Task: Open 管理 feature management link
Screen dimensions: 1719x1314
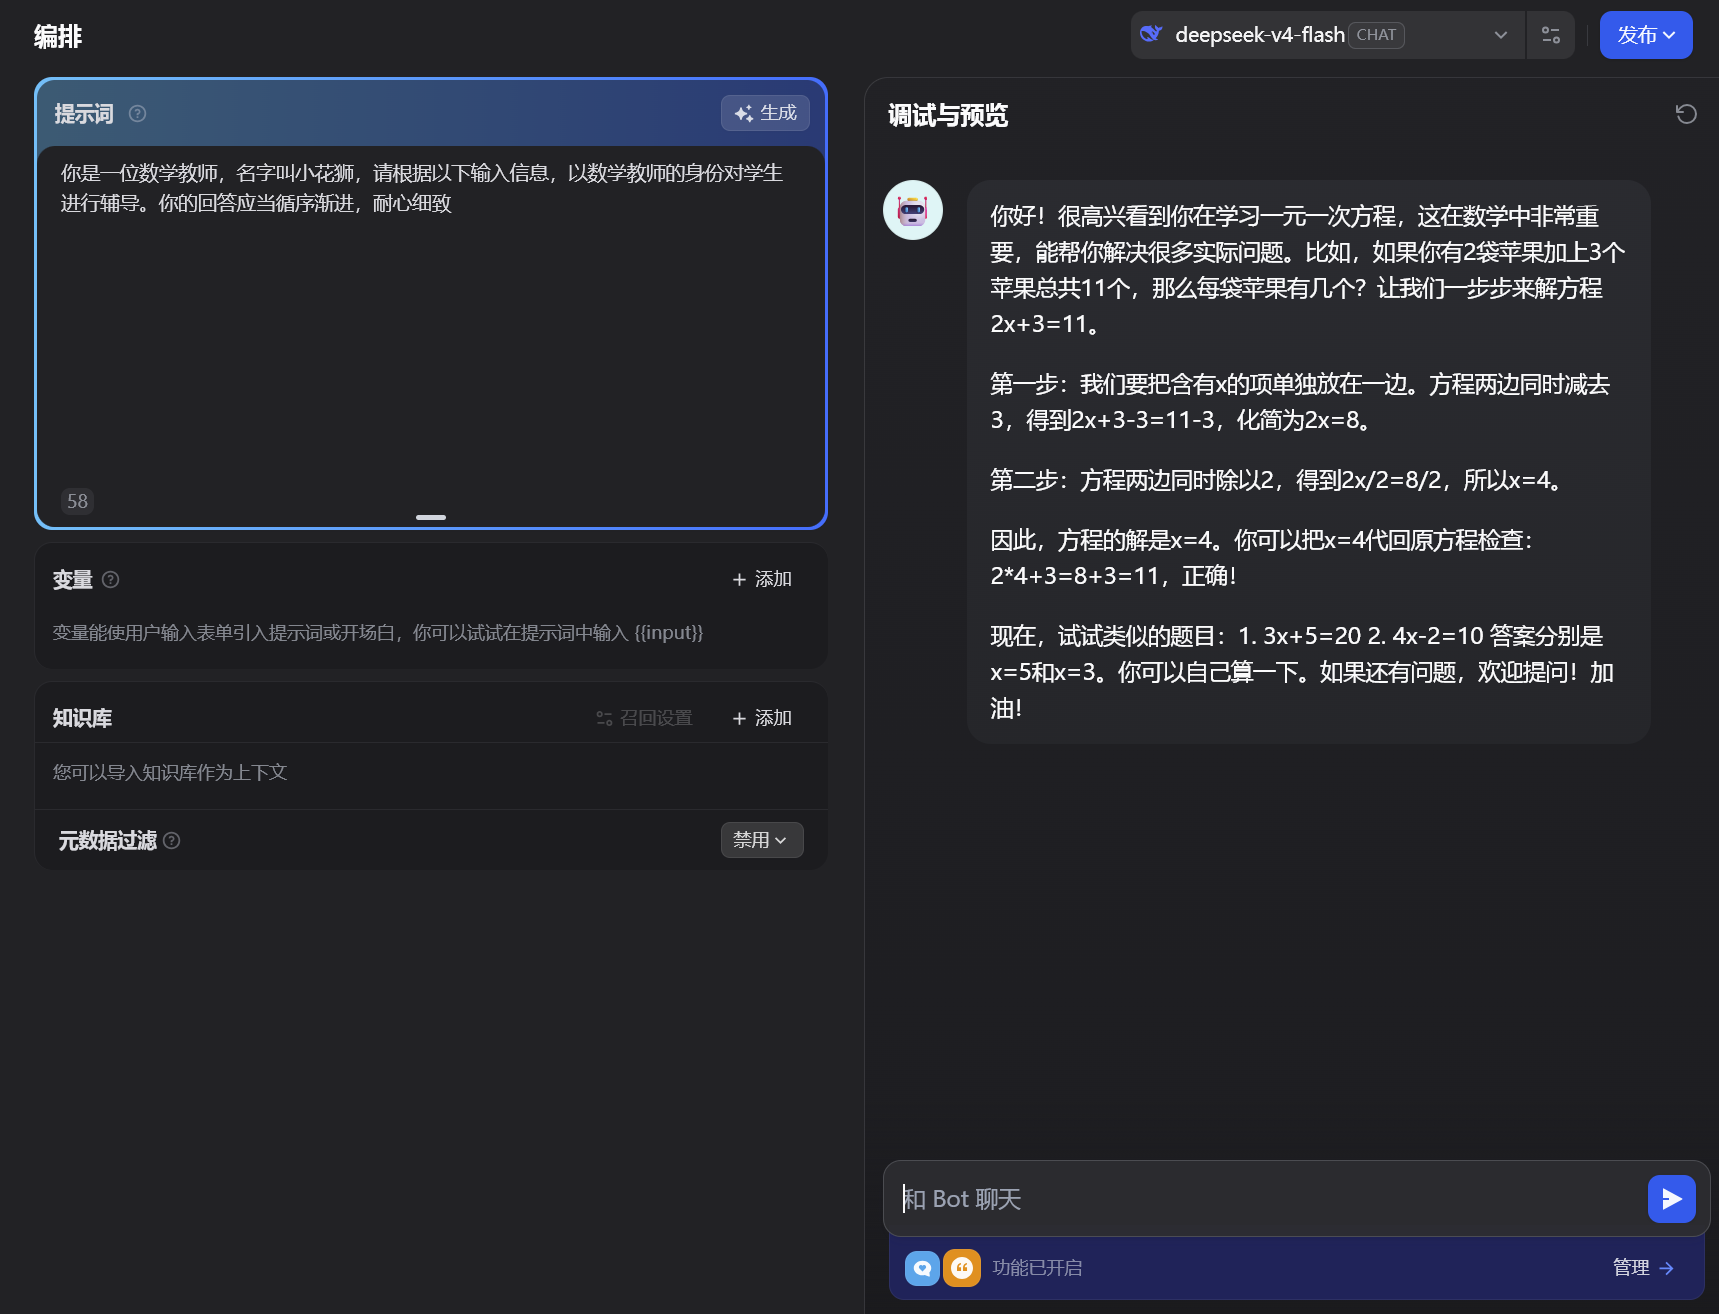Action: 1643,1268
